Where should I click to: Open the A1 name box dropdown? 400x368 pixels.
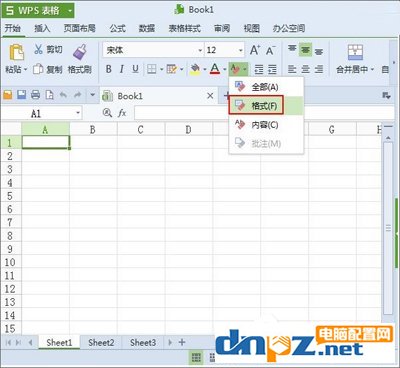(x=78, y=113)
